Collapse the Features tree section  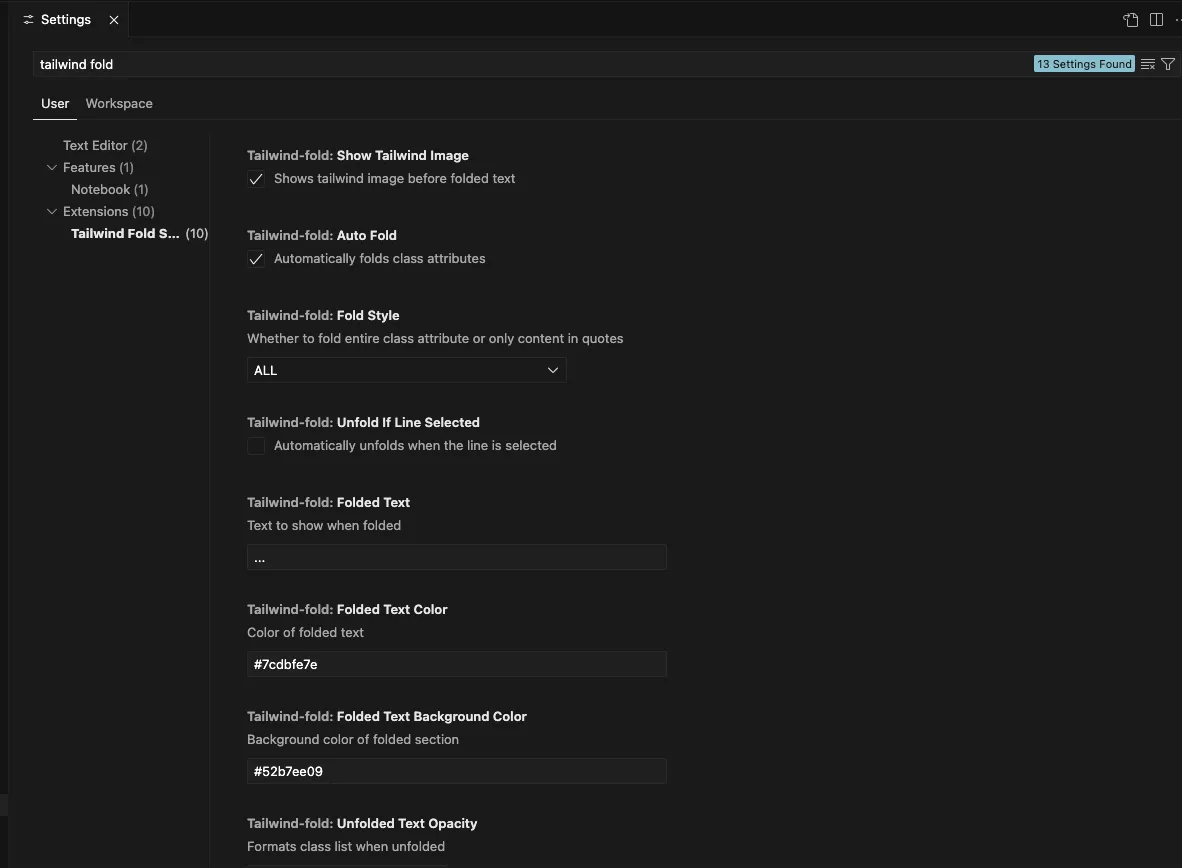52,167
